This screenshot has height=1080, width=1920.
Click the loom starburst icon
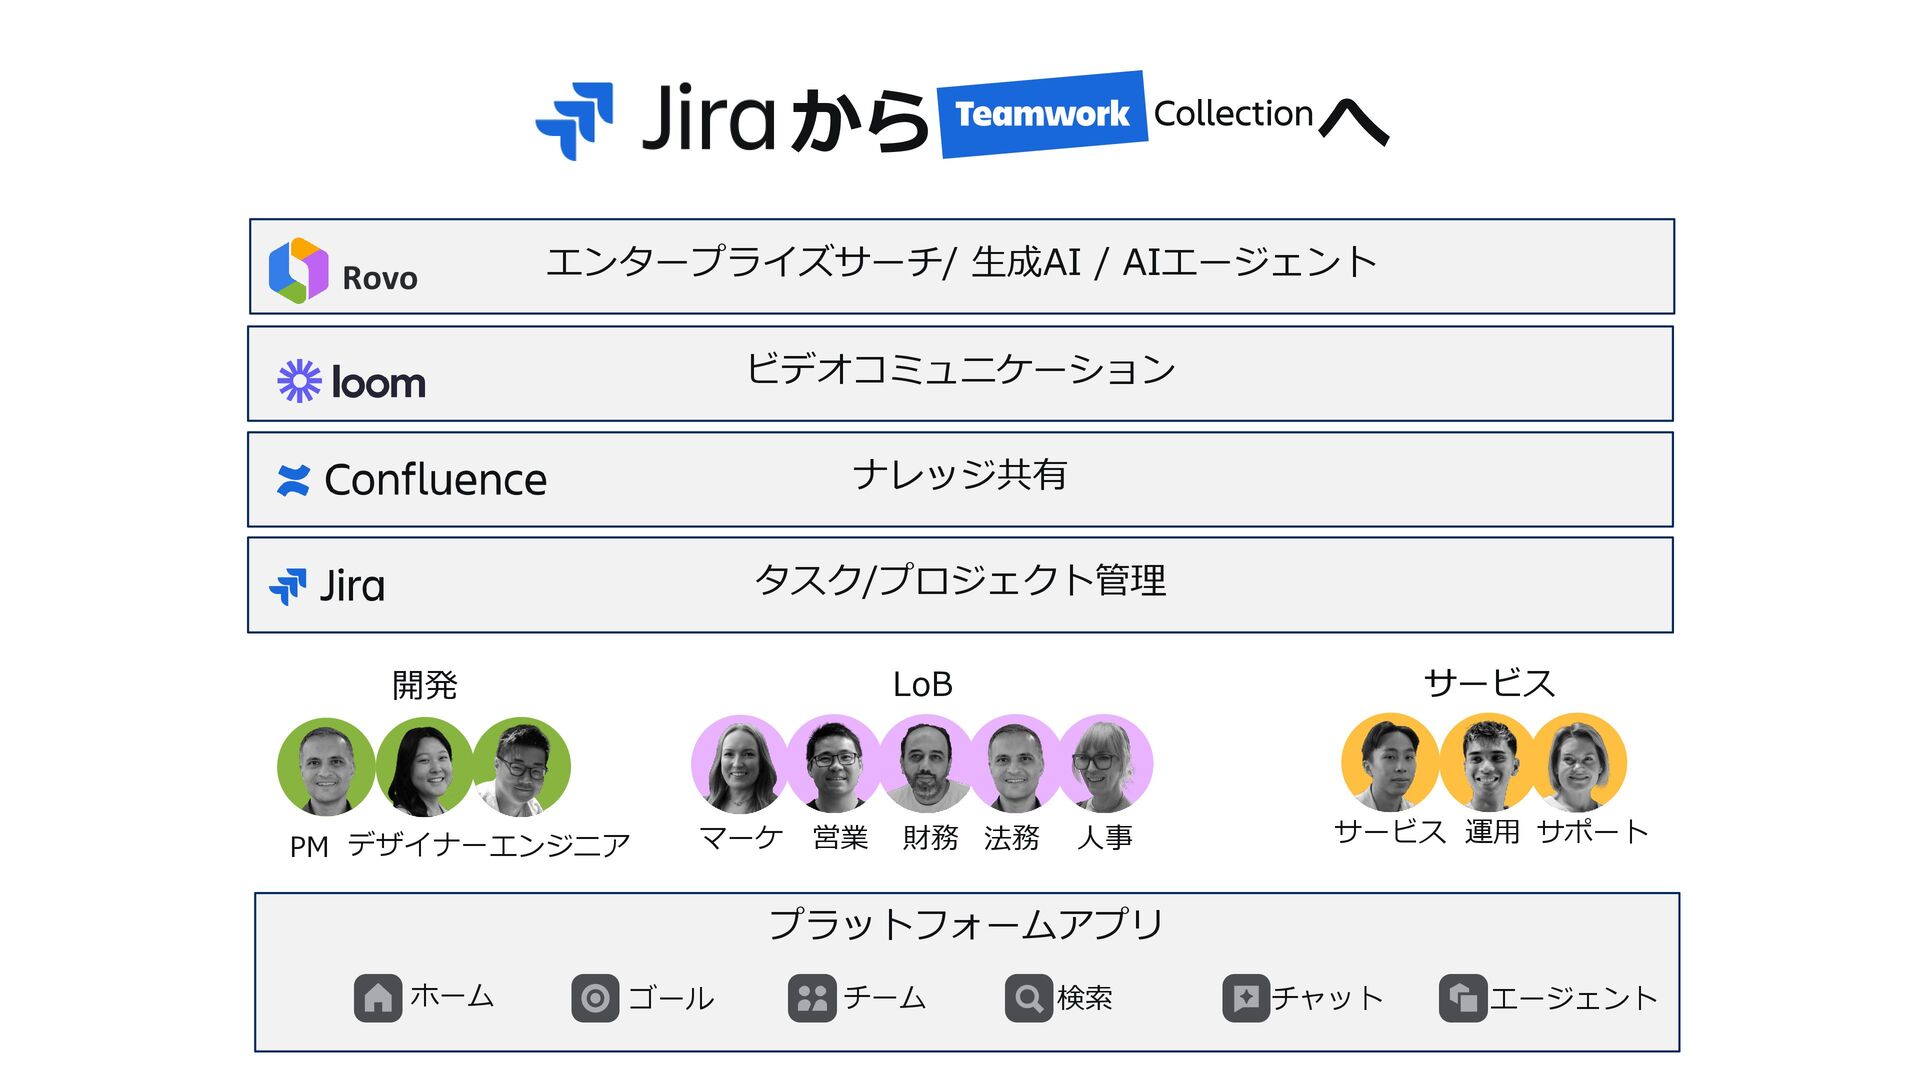tap(299, 381)
